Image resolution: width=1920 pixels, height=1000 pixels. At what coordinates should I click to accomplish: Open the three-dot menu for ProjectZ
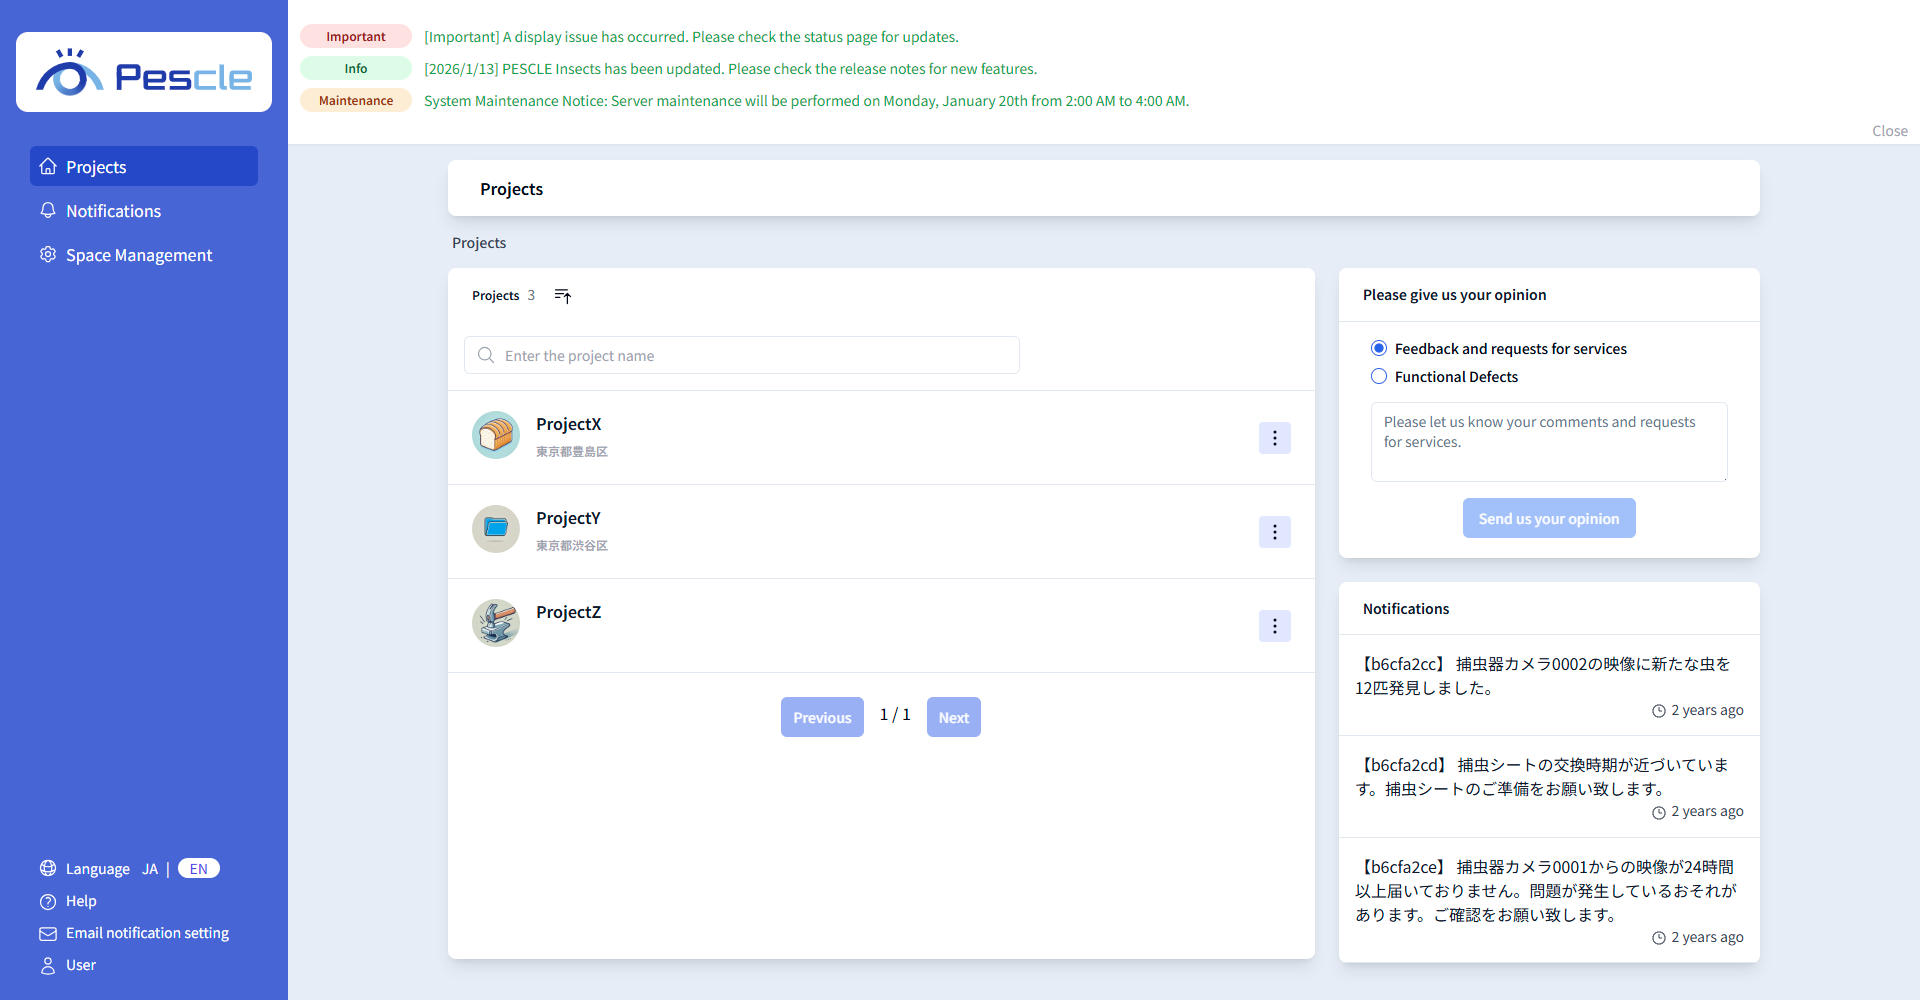(x=1274, y=626)
